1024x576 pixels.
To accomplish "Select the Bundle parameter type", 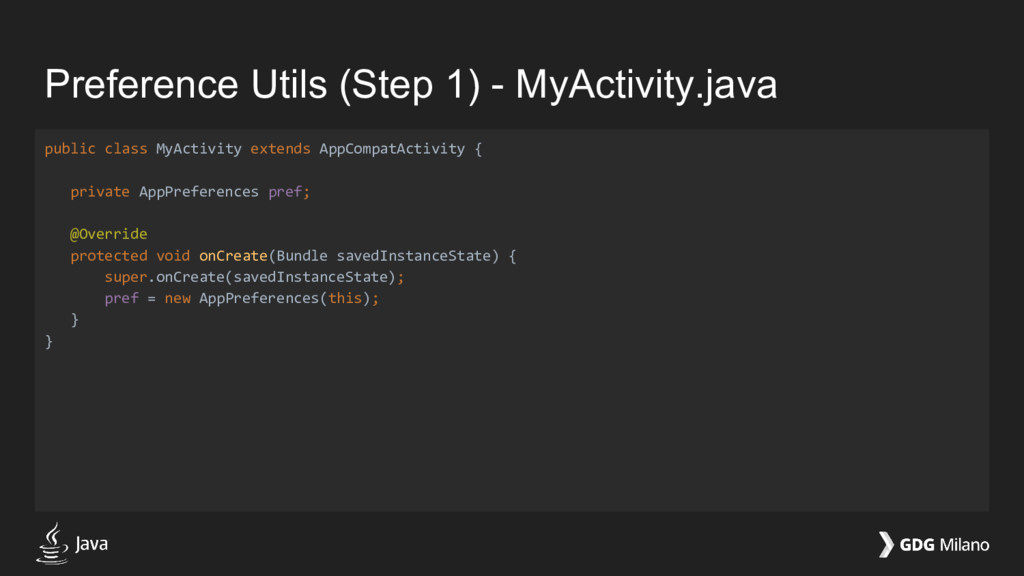I will pos(302,256).
